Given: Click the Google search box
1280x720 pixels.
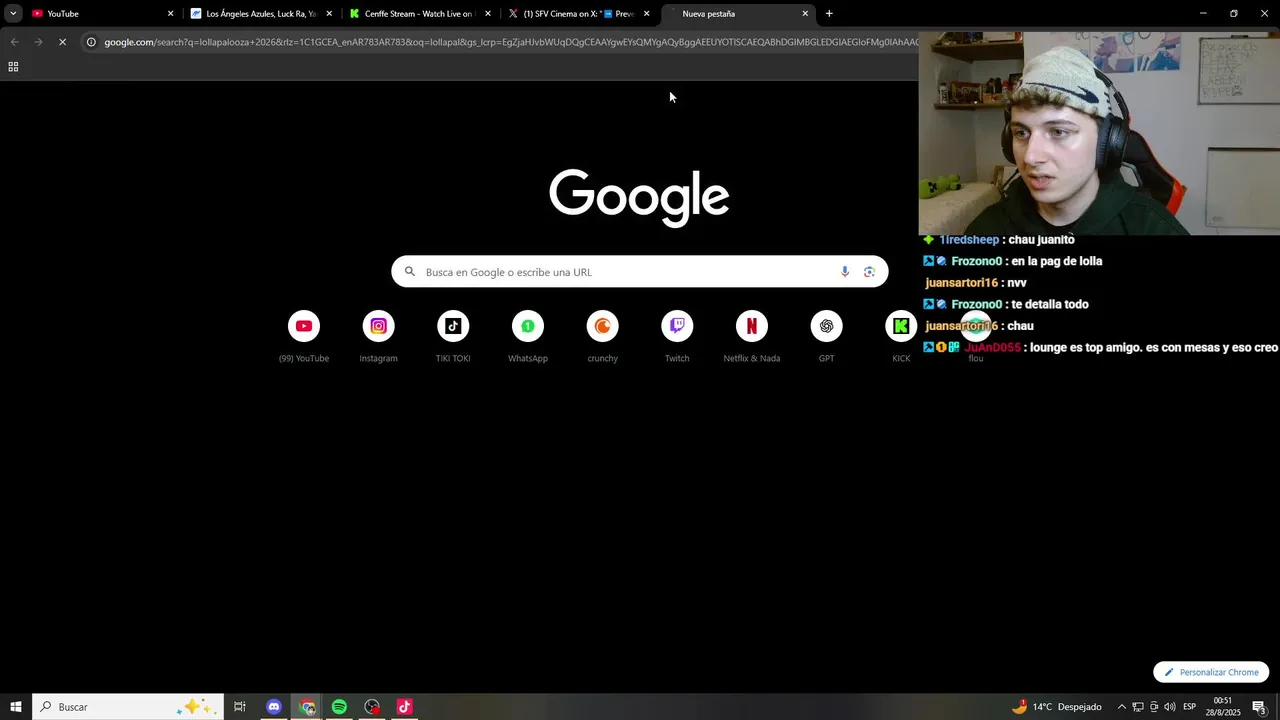Looking at the screenshot, I should (640, 272).
